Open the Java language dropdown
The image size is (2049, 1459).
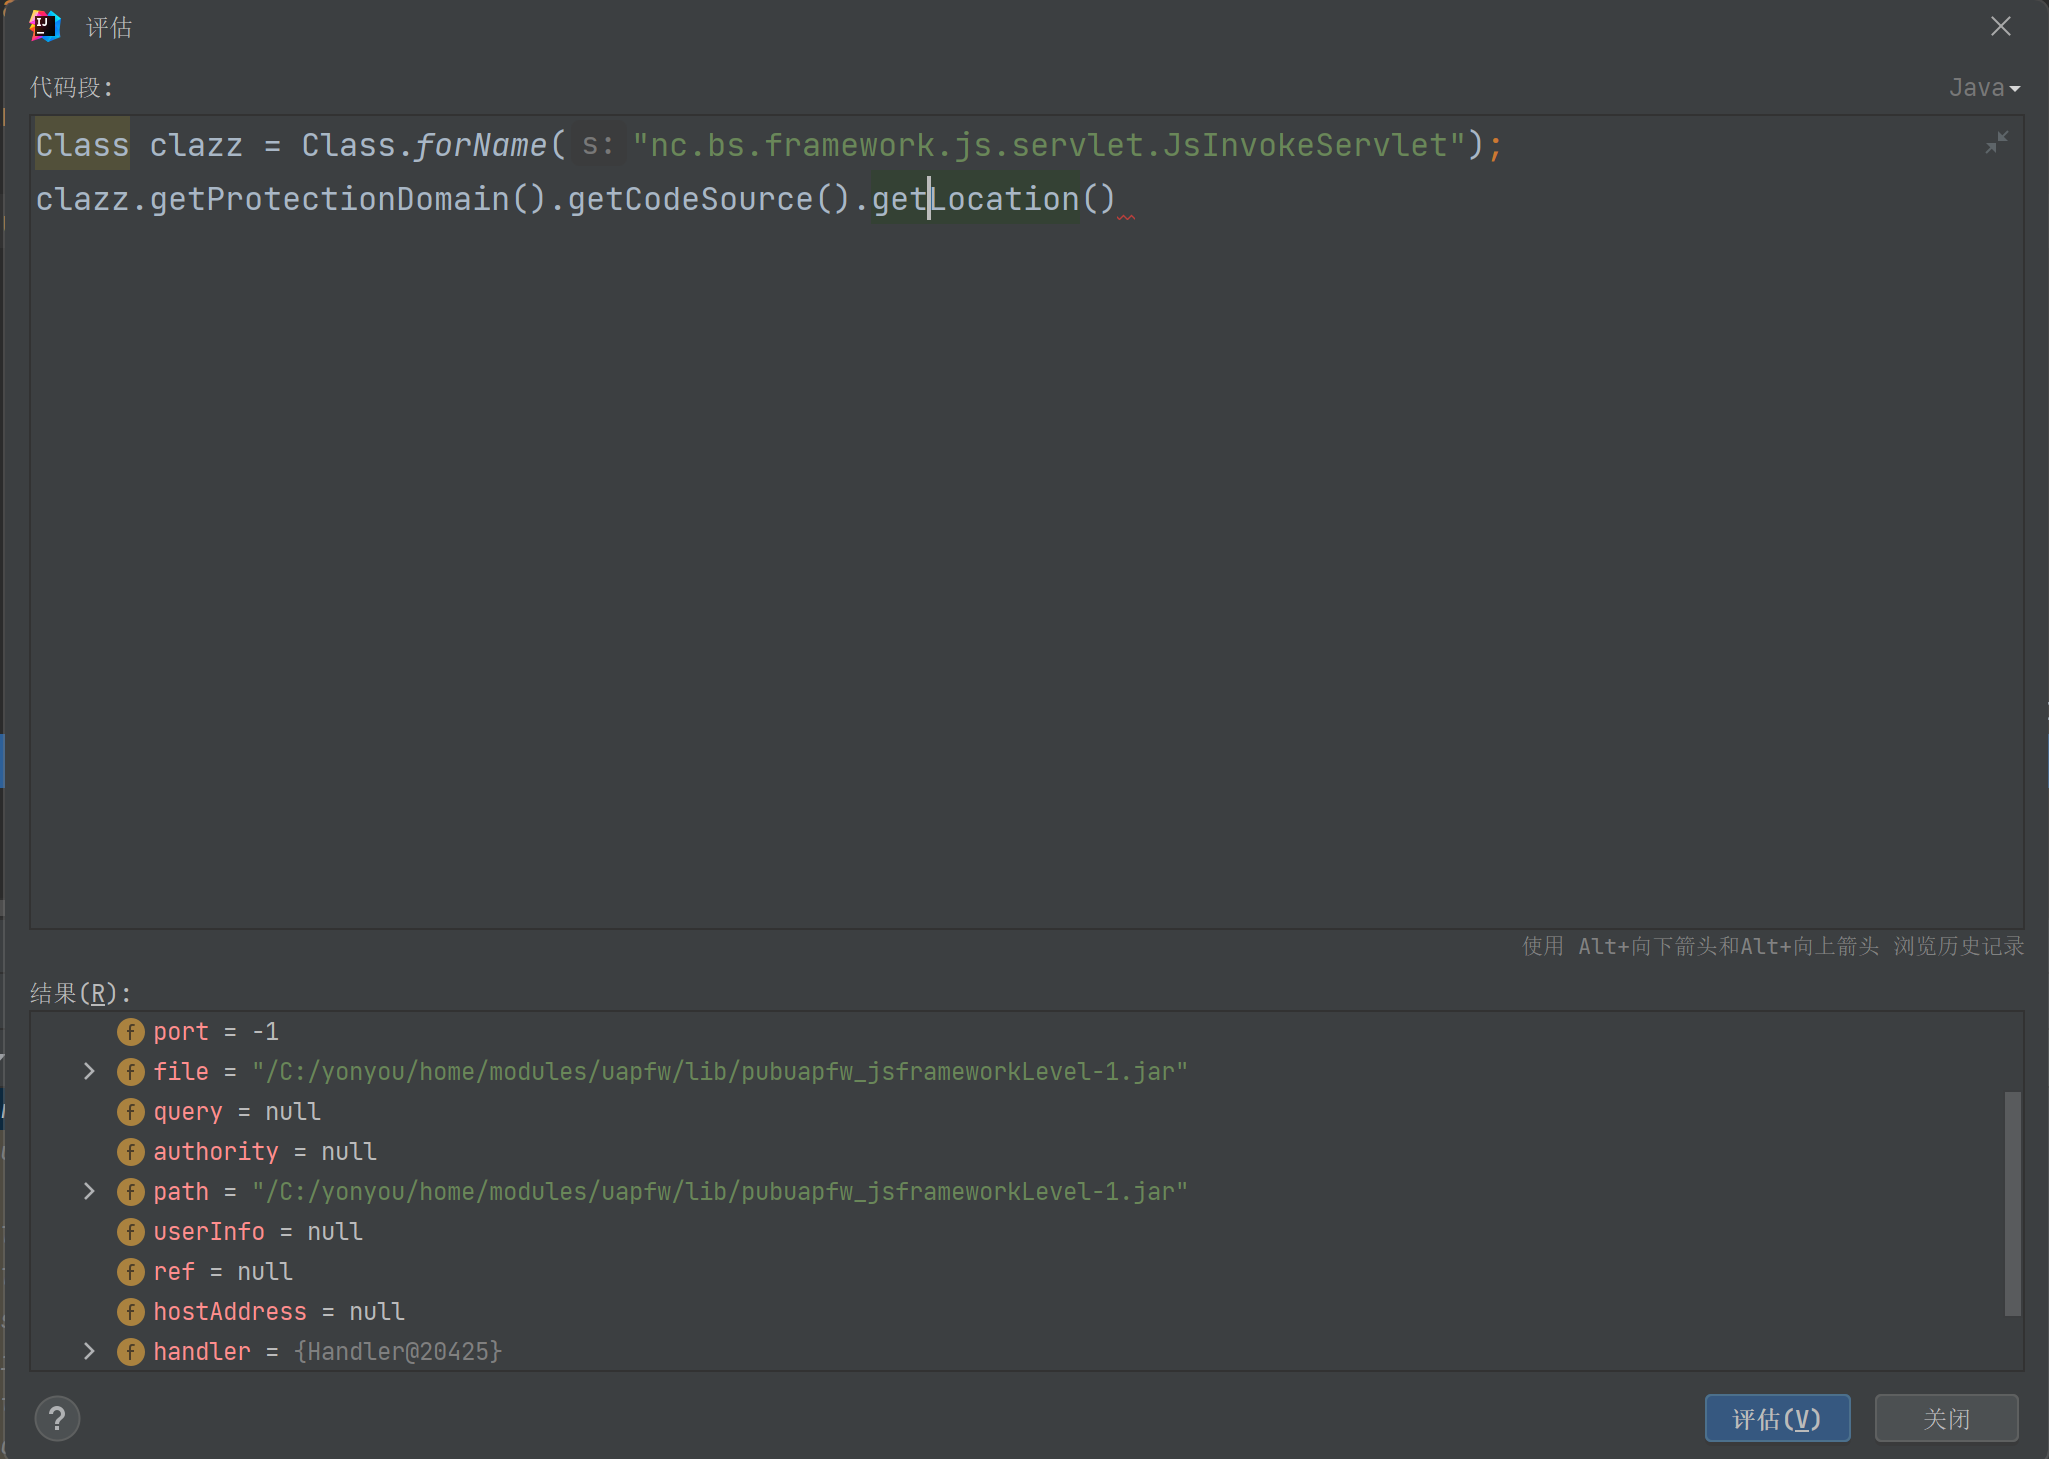1984,88
